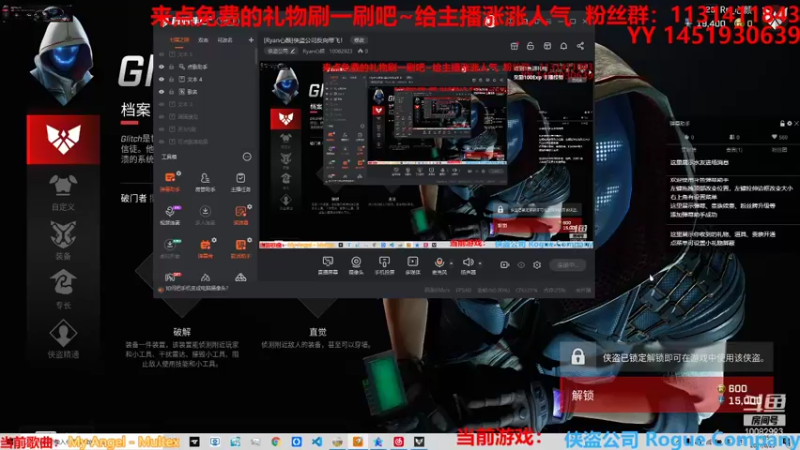Expand the speaker options arrow
This screenshot has width=800, height=450.
tap(480, 264)
